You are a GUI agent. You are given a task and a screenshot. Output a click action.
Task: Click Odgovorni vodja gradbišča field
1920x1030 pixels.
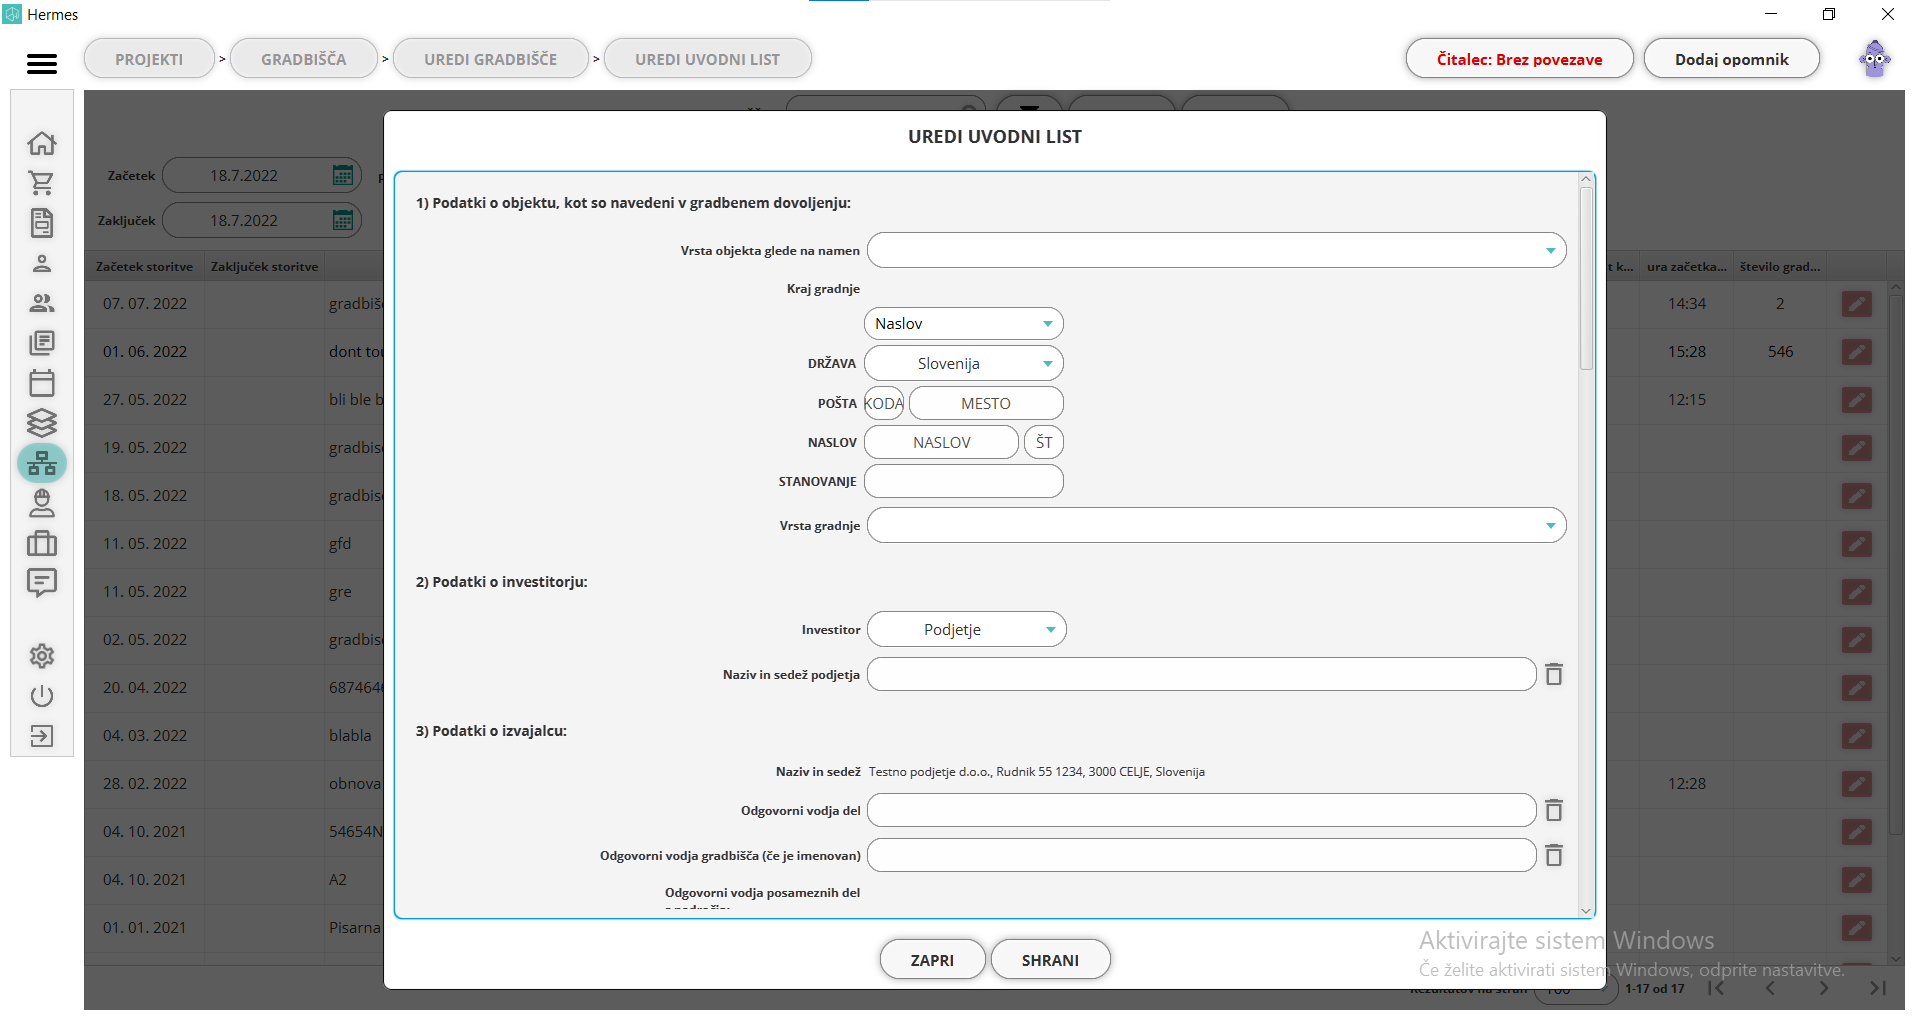click(1201, 855)
